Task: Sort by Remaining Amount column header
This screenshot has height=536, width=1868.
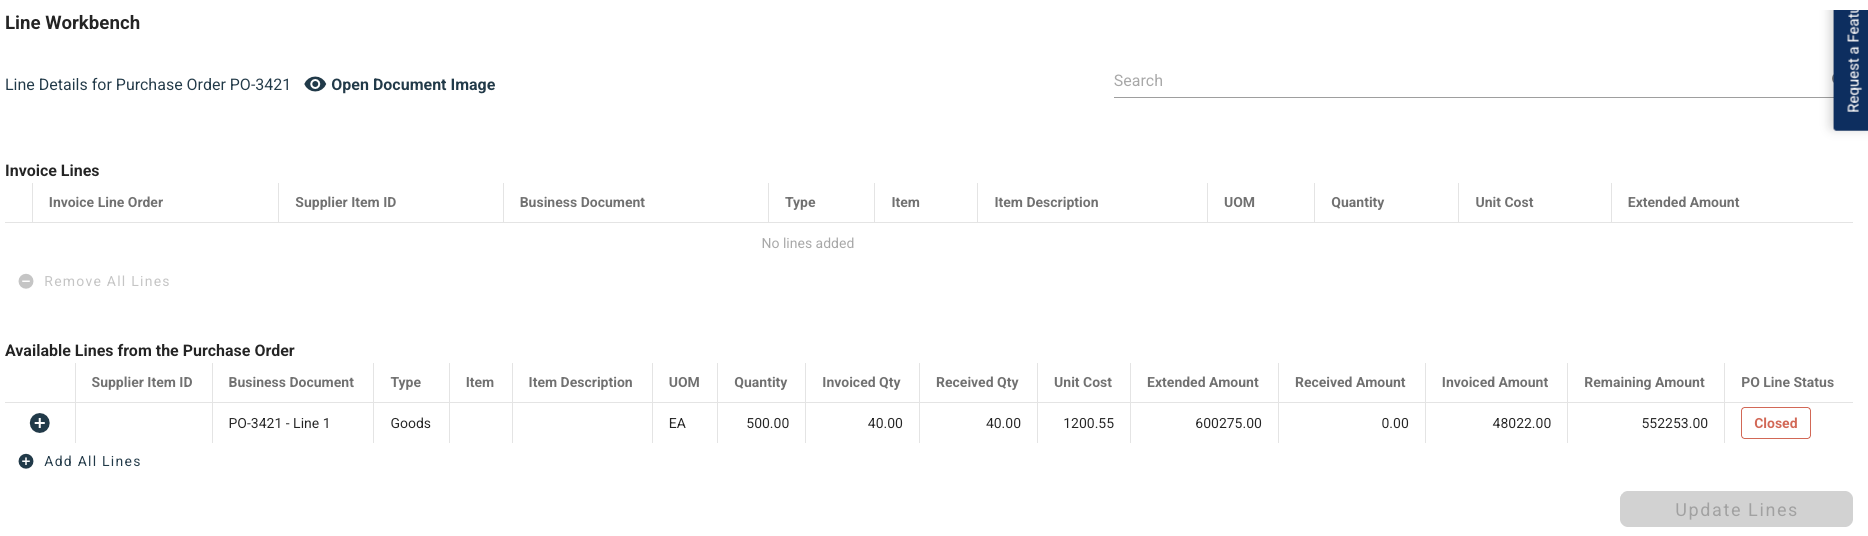Action: click(1644, 382)
